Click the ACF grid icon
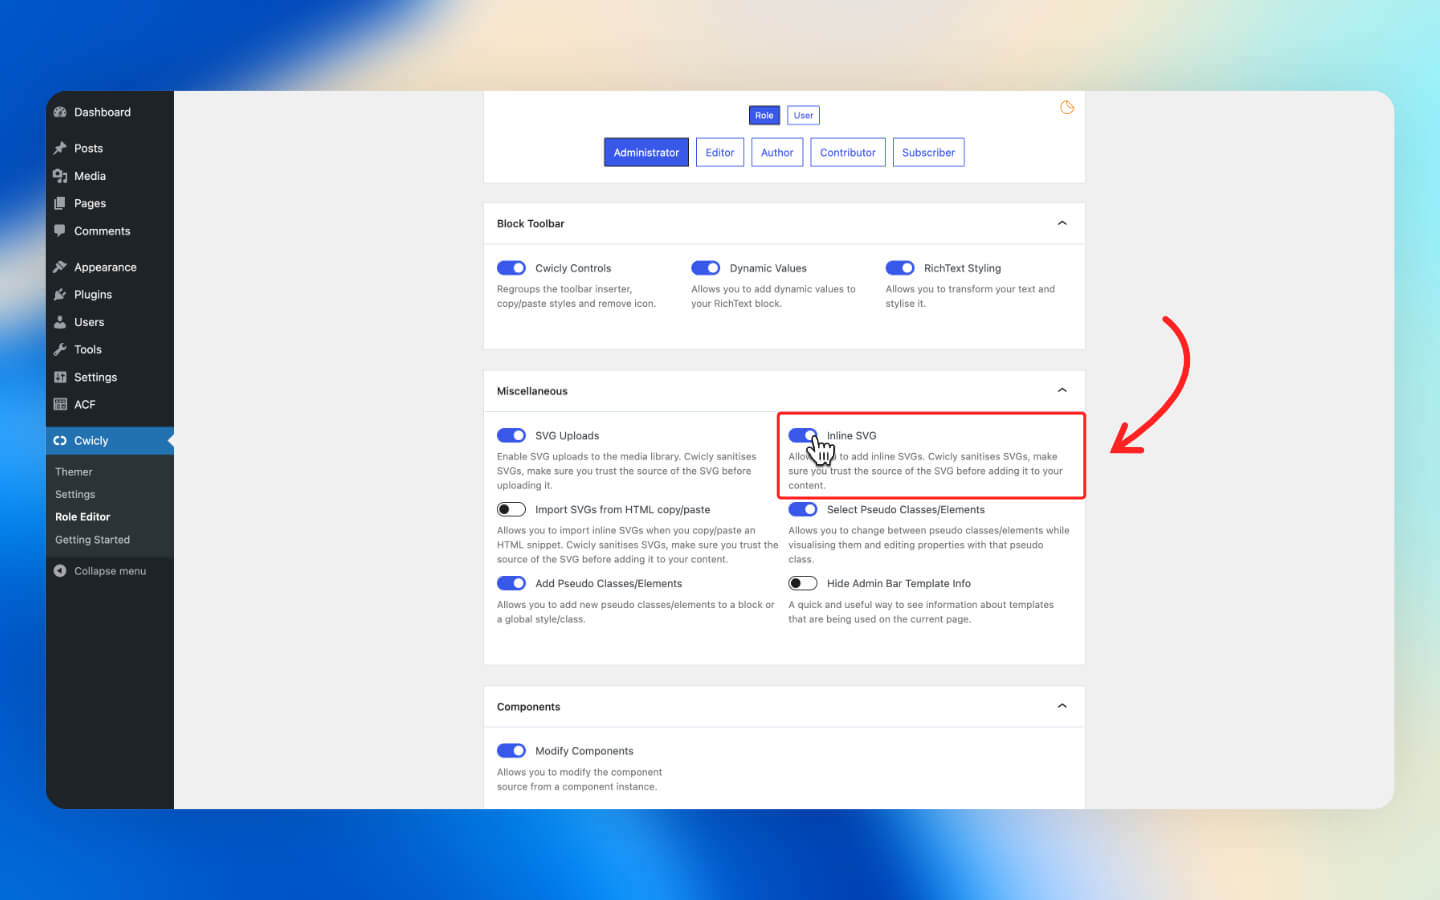Image resolution: width=1440 pixels, height=900 pixels. [x=60, y=405]
